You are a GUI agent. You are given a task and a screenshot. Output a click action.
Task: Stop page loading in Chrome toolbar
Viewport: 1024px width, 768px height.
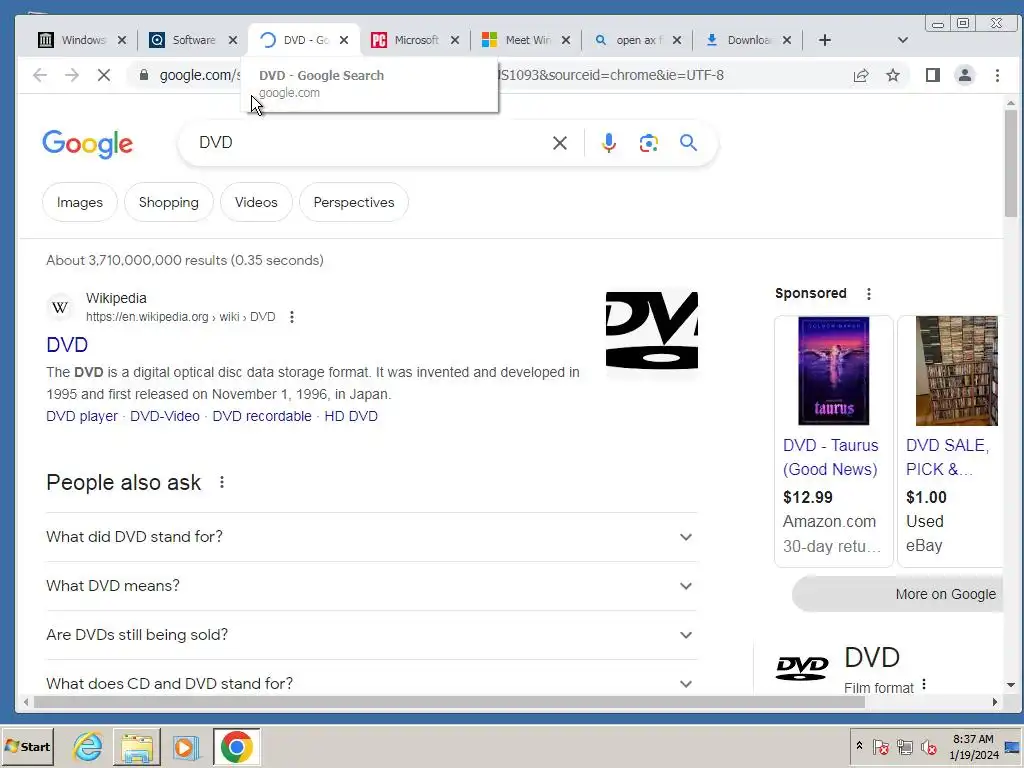coord(104,75)
